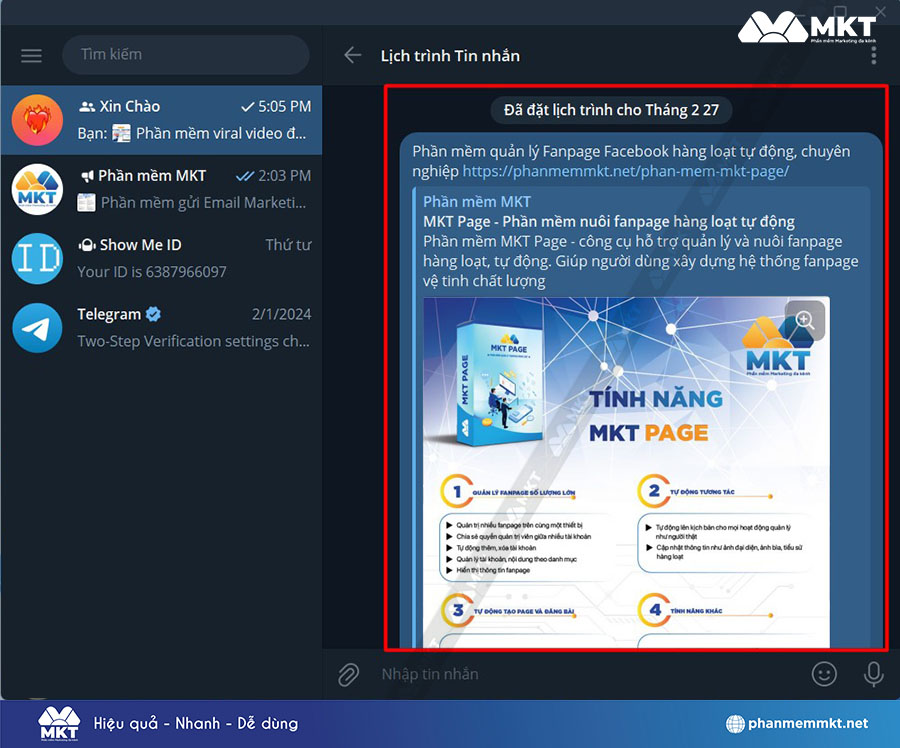Open the Xin Chào group chat
Viewport: 900px width, 748px height.
(x=161, y=120)
